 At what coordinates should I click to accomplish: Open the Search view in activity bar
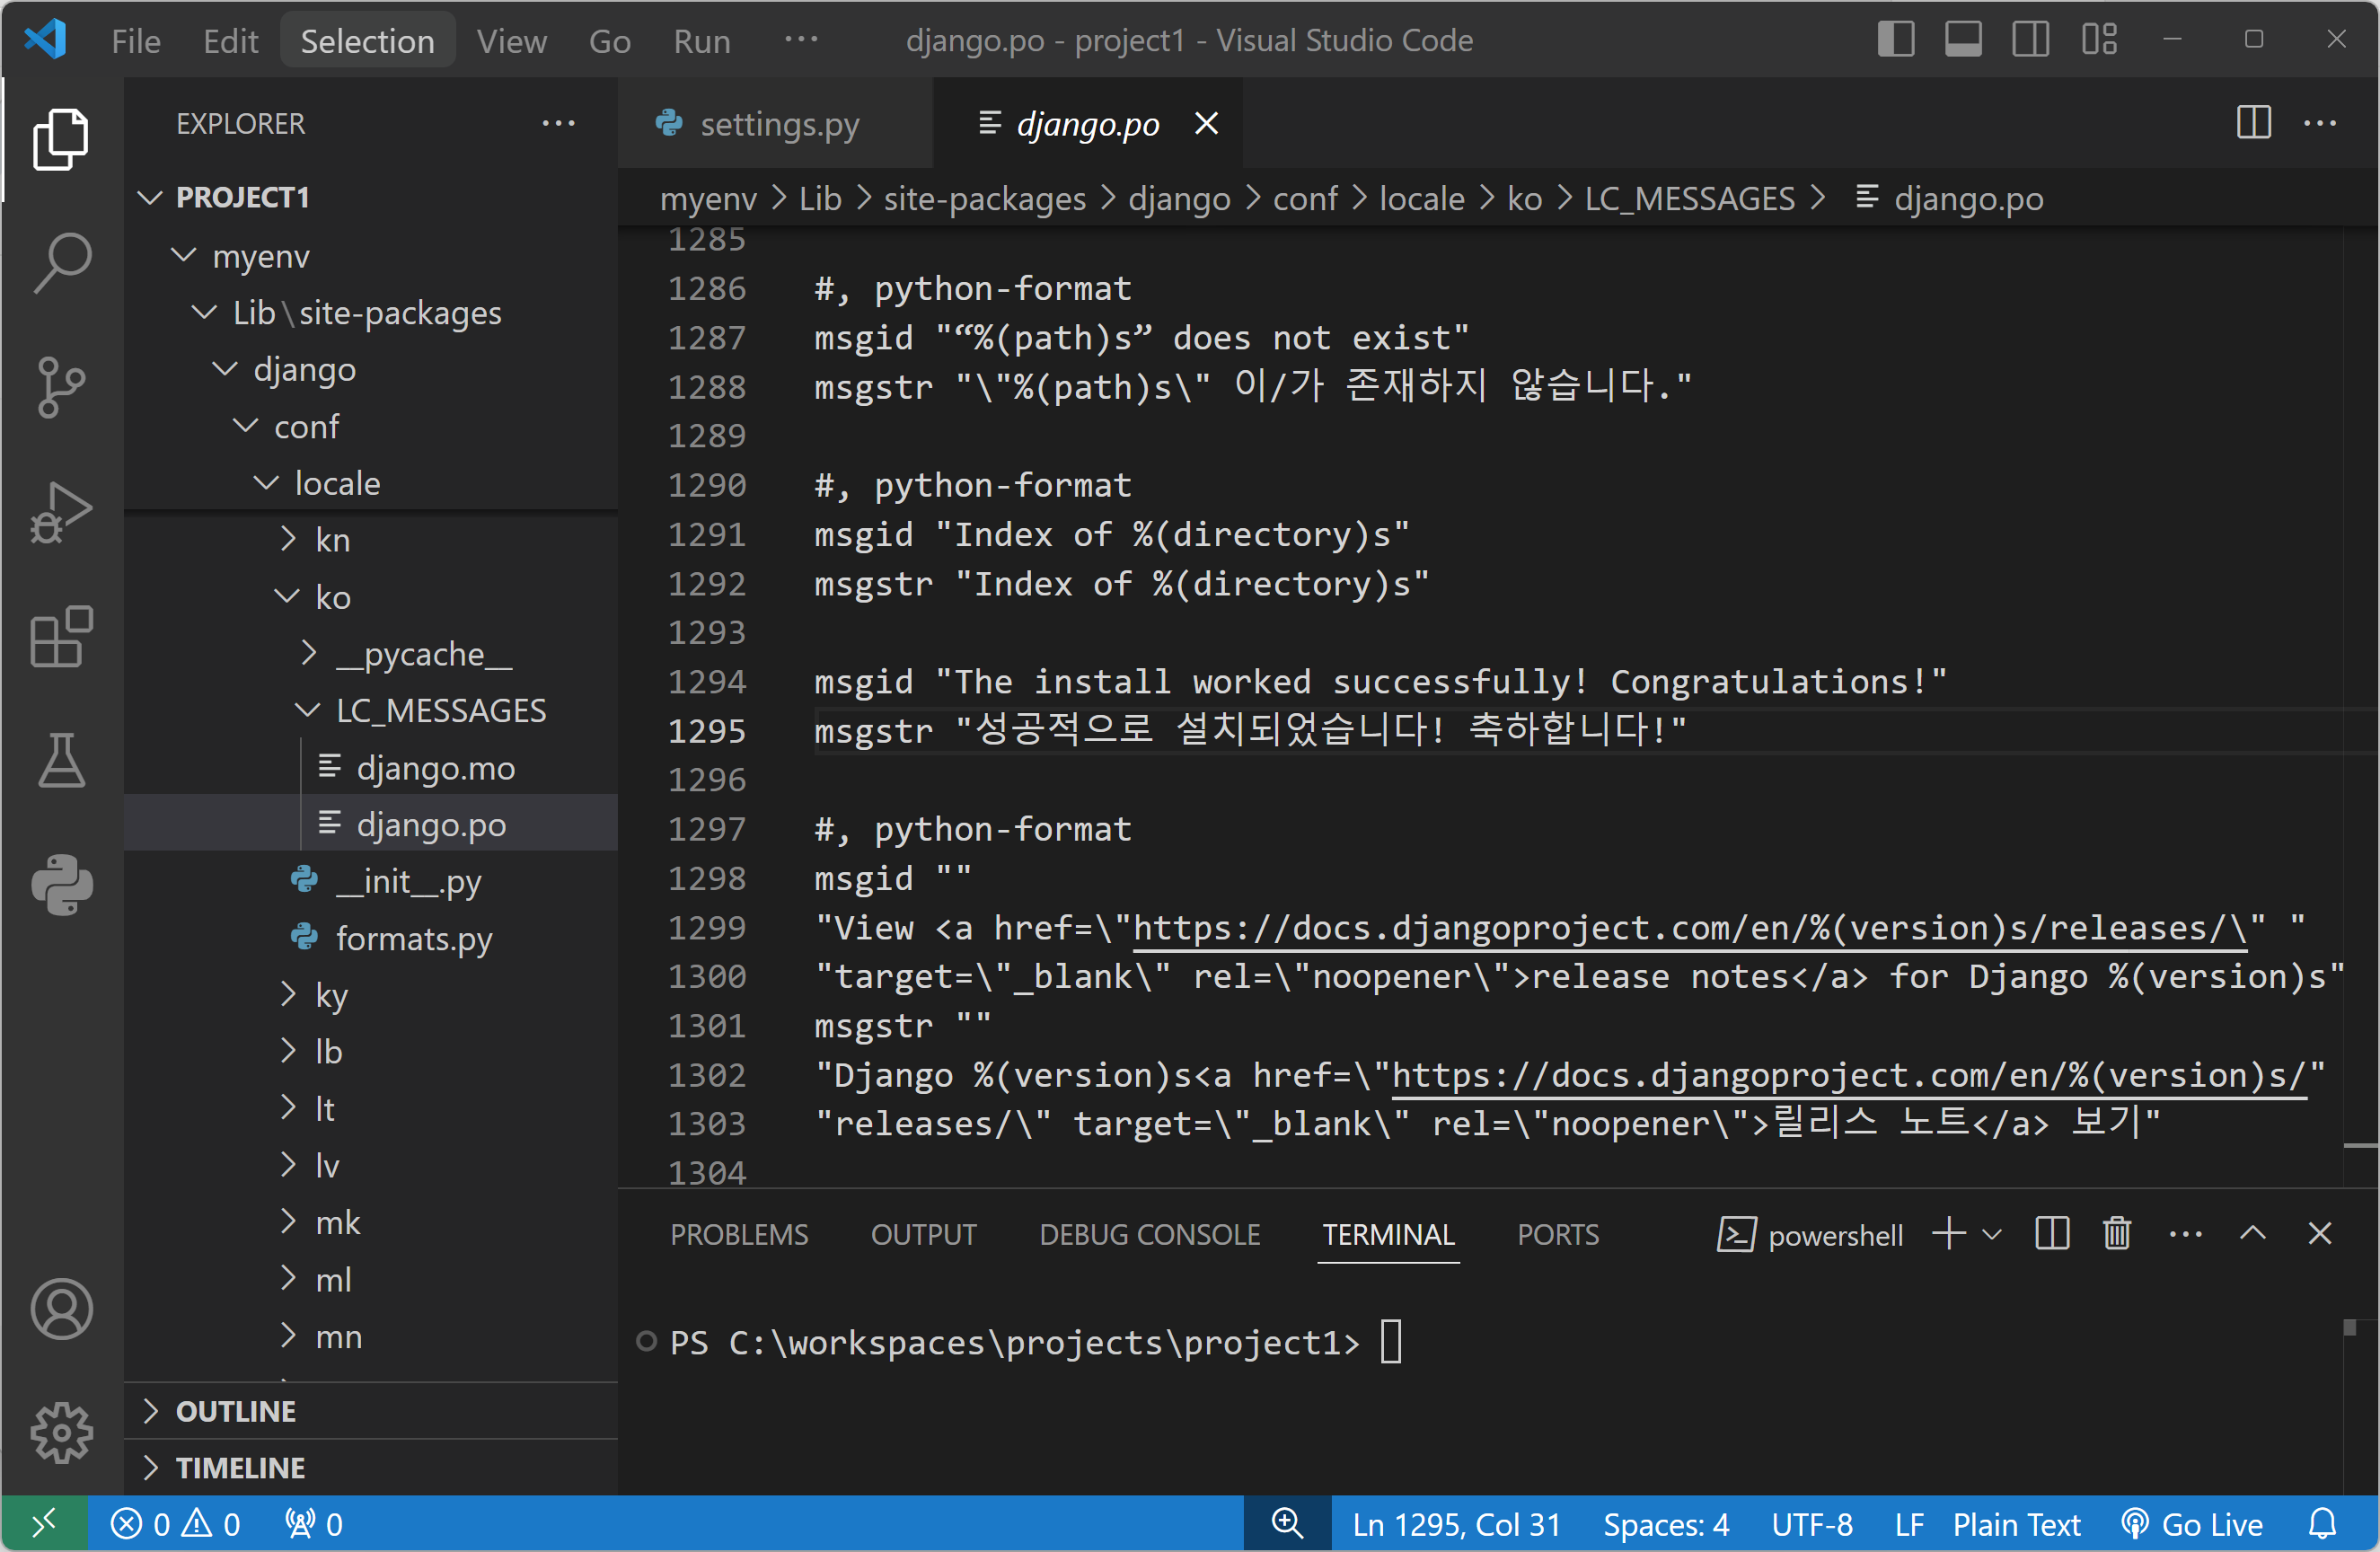click(x=62, y=262)
